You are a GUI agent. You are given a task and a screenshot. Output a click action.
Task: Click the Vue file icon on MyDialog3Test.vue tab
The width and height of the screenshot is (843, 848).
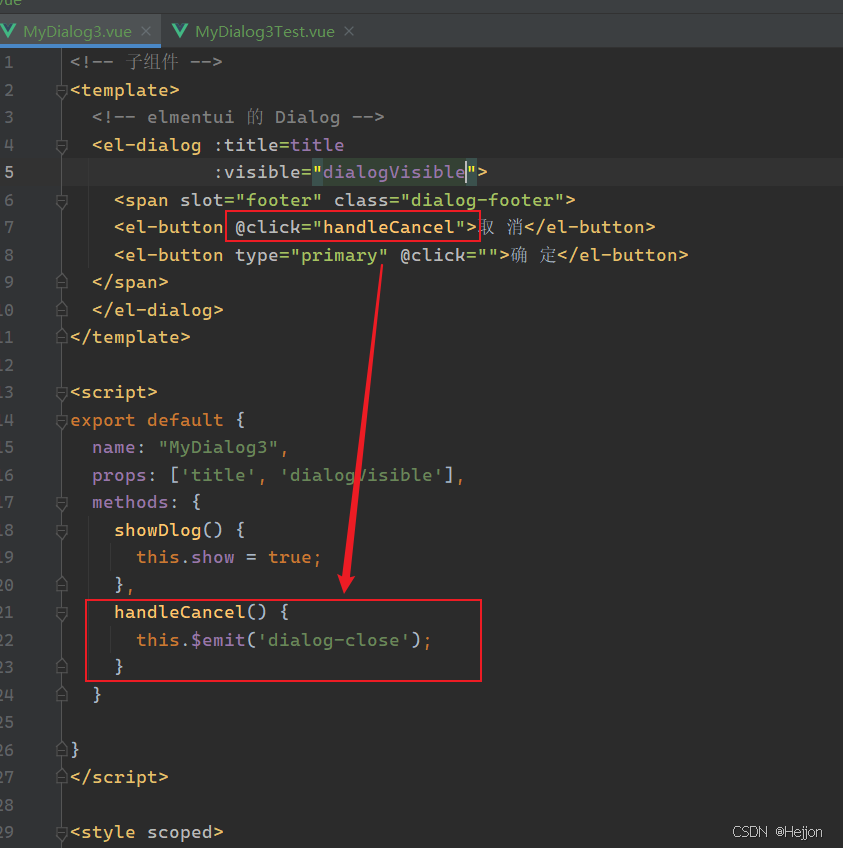pos(180,31)
